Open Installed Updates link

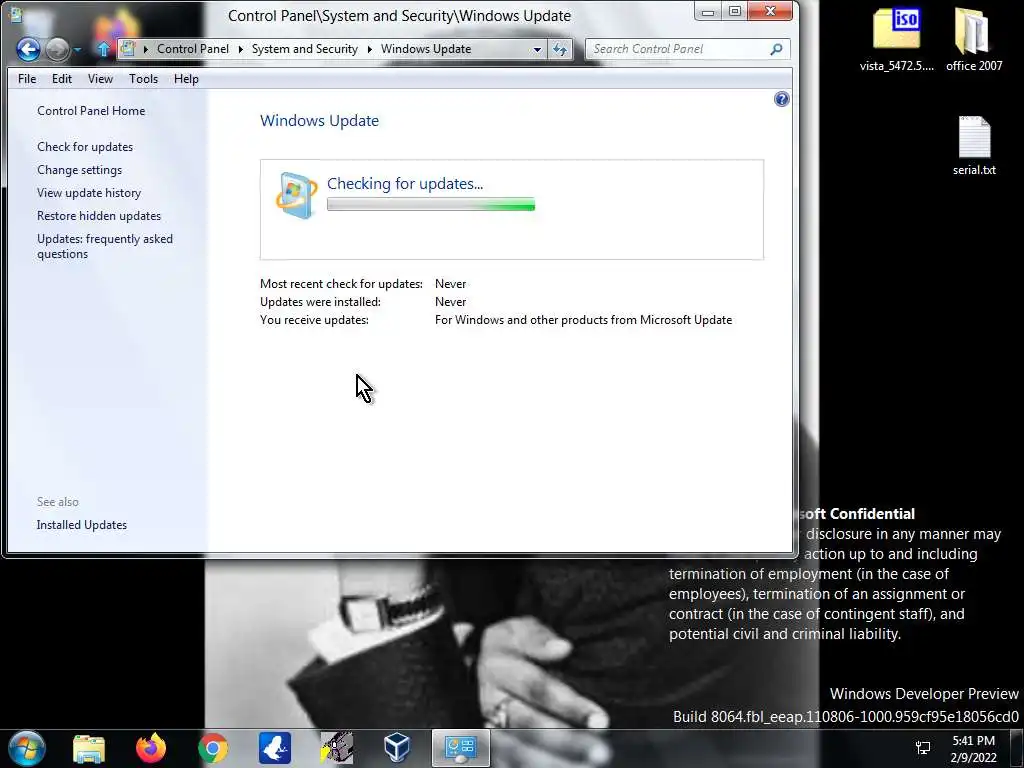click(x=82, y=525)
